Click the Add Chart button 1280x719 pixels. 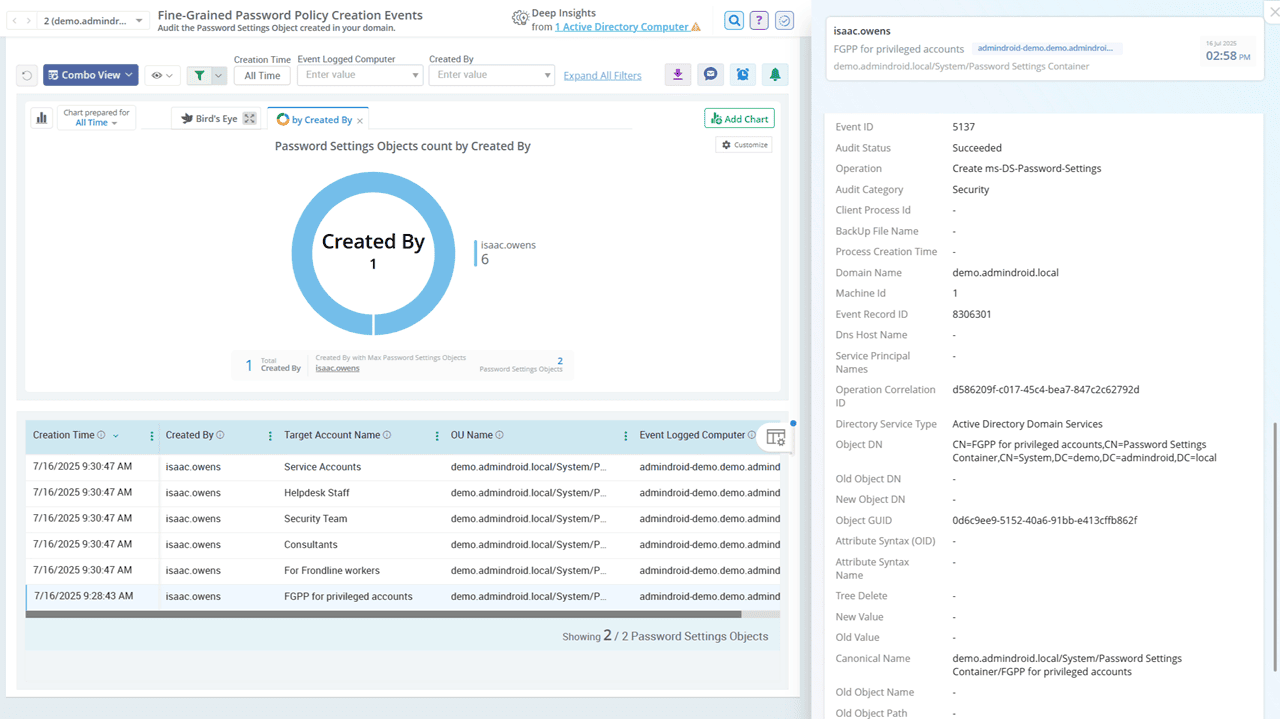(739, 119)
